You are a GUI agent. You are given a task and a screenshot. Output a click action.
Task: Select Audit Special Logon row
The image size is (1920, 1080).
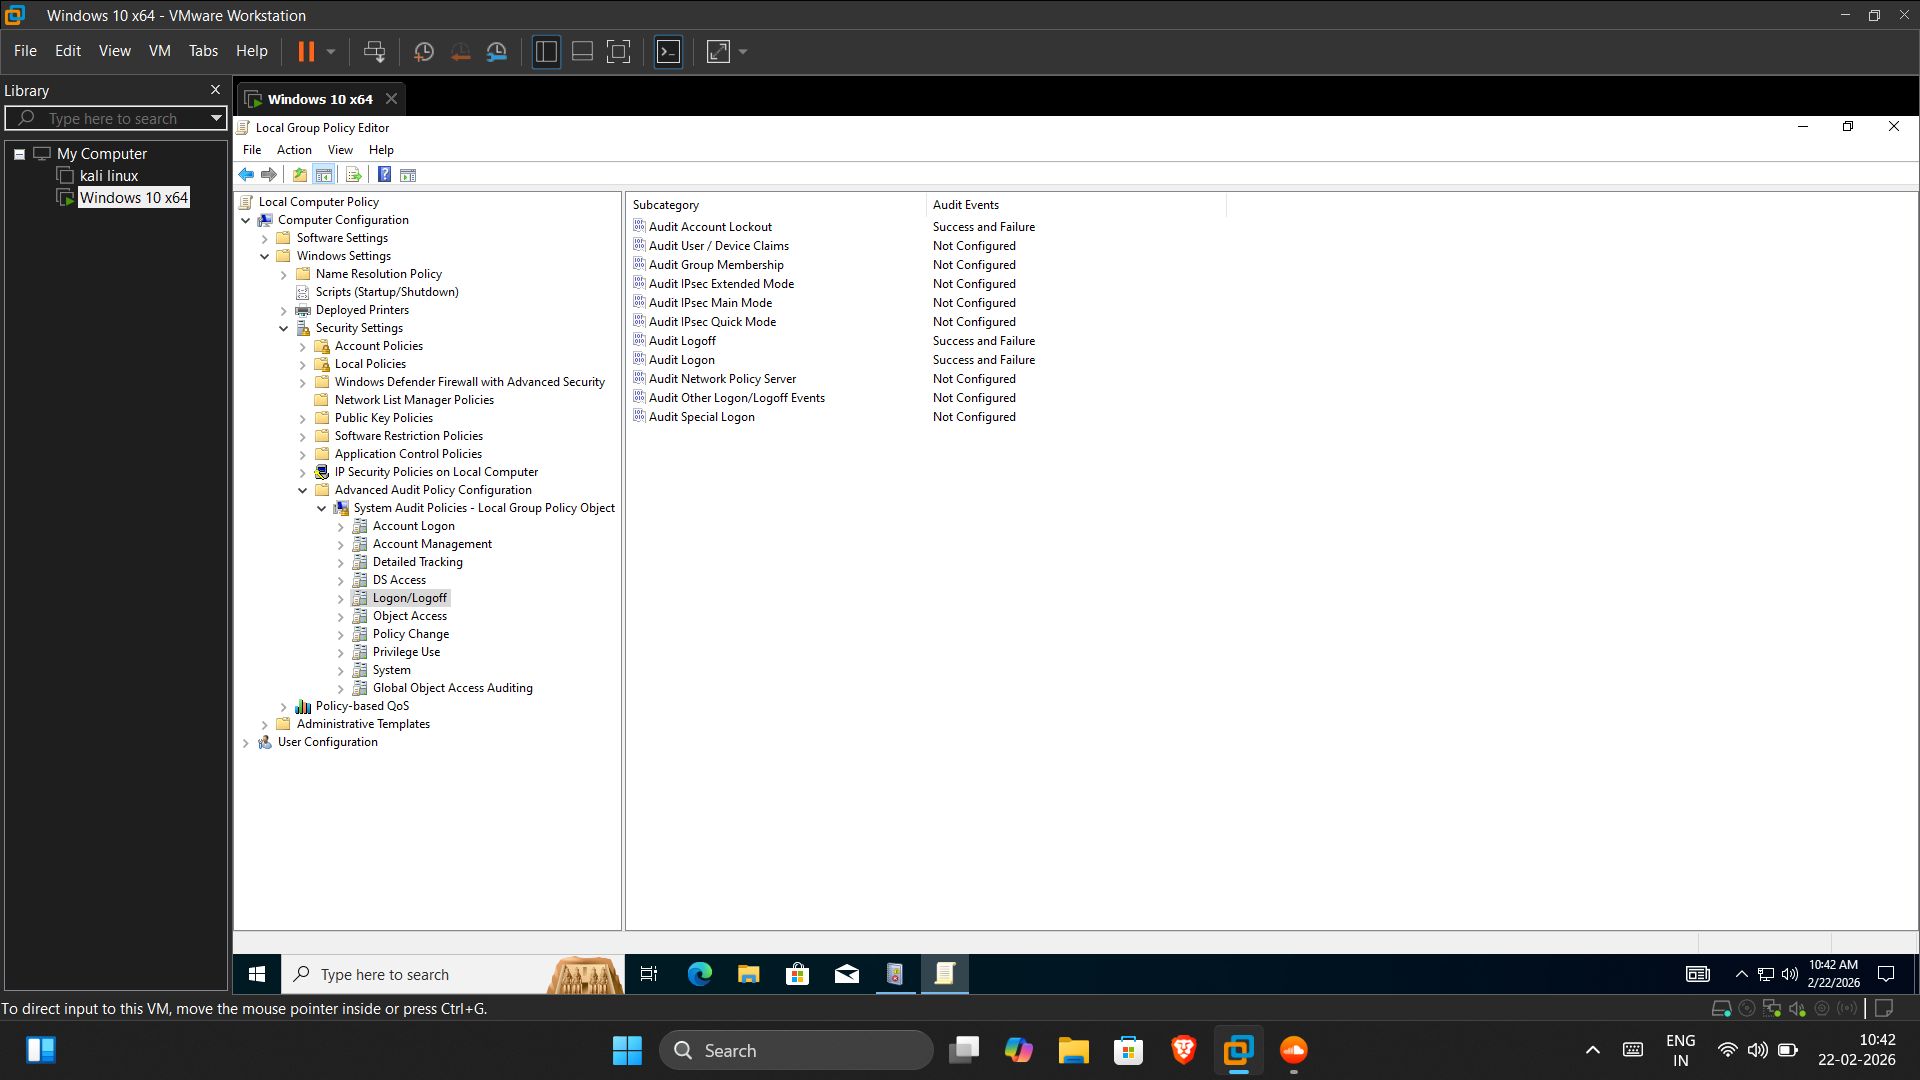[701, 417]
